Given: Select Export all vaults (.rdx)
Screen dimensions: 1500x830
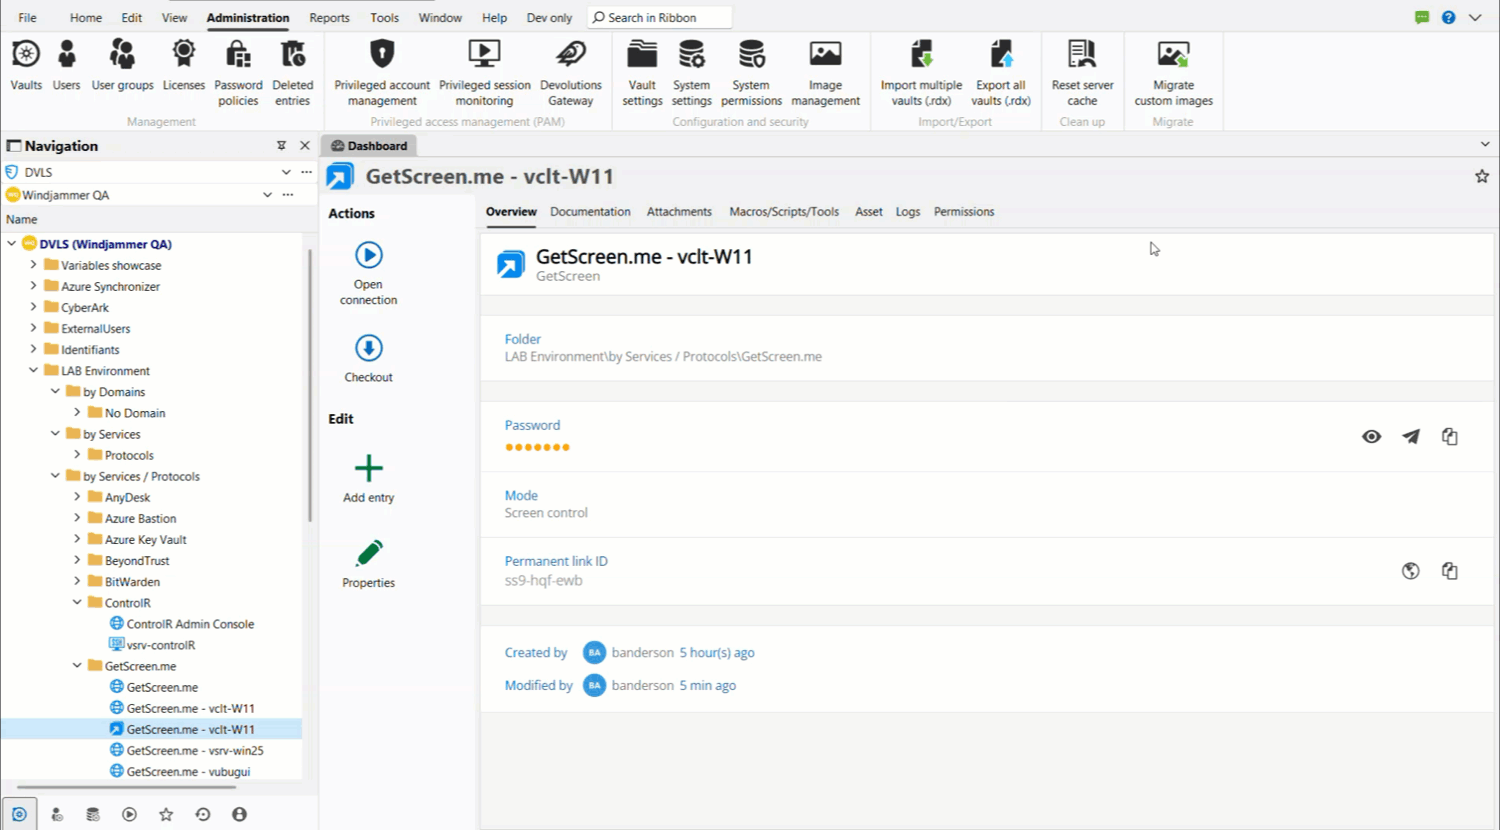Looking at the screenshot, I should tap(1000, 70).
